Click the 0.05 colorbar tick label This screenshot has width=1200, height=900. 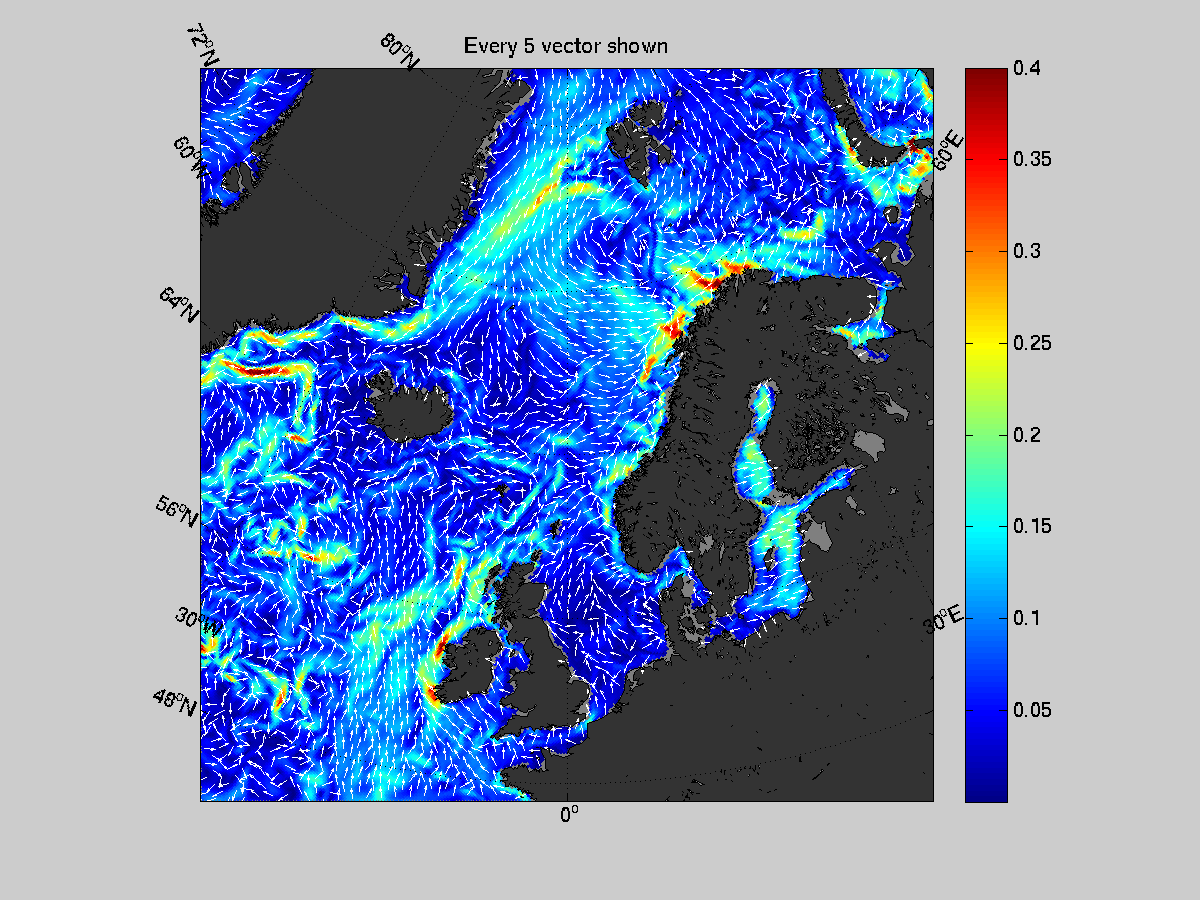[x=1031, y=710]
